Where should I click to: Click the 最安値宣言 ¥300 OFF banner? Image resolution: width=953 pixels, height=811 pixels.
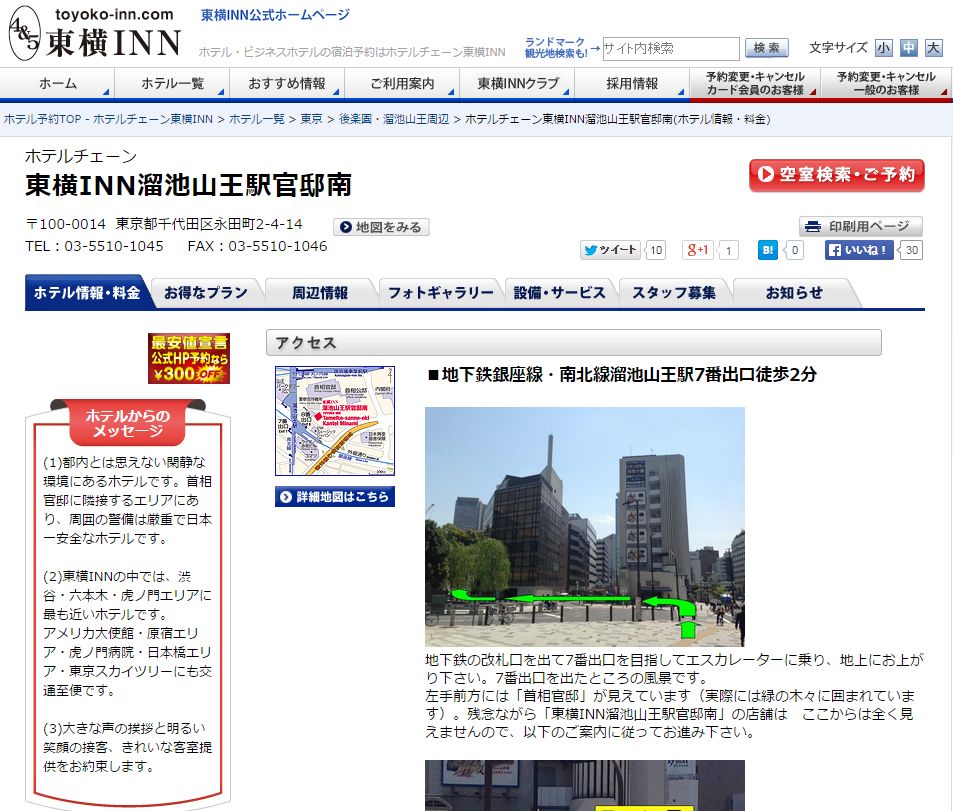(189, 358)
